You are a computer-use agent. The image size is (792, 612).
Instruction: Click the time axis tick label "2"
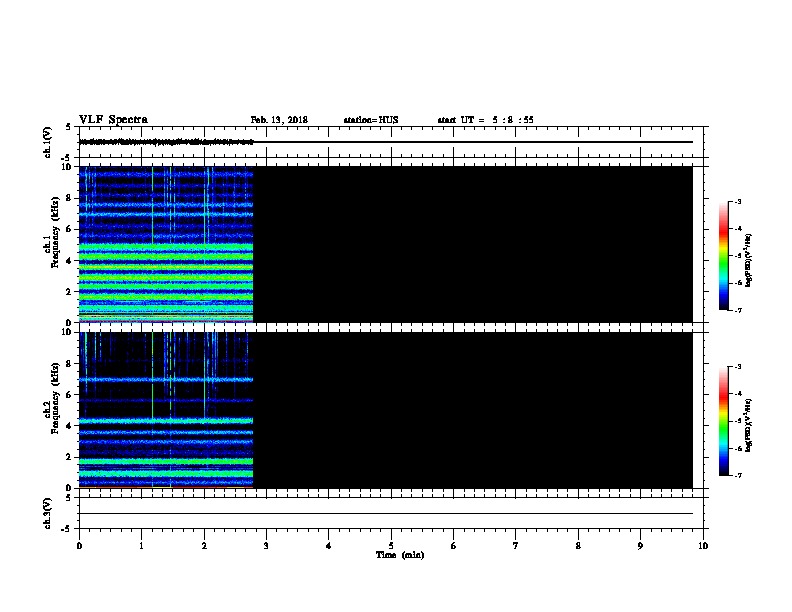[204, 545]
